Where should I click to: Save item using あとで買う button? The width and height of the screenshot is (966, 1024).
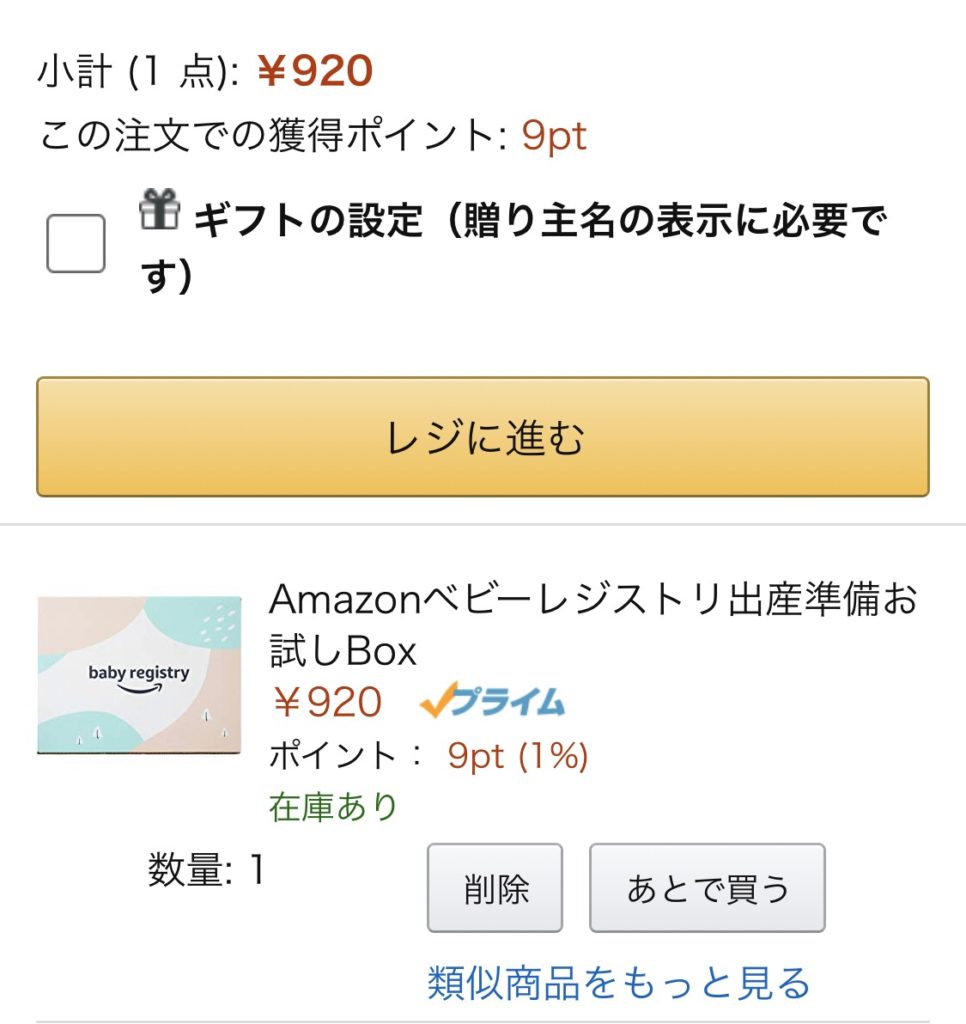pyautogui.click(x=707, y=888)
